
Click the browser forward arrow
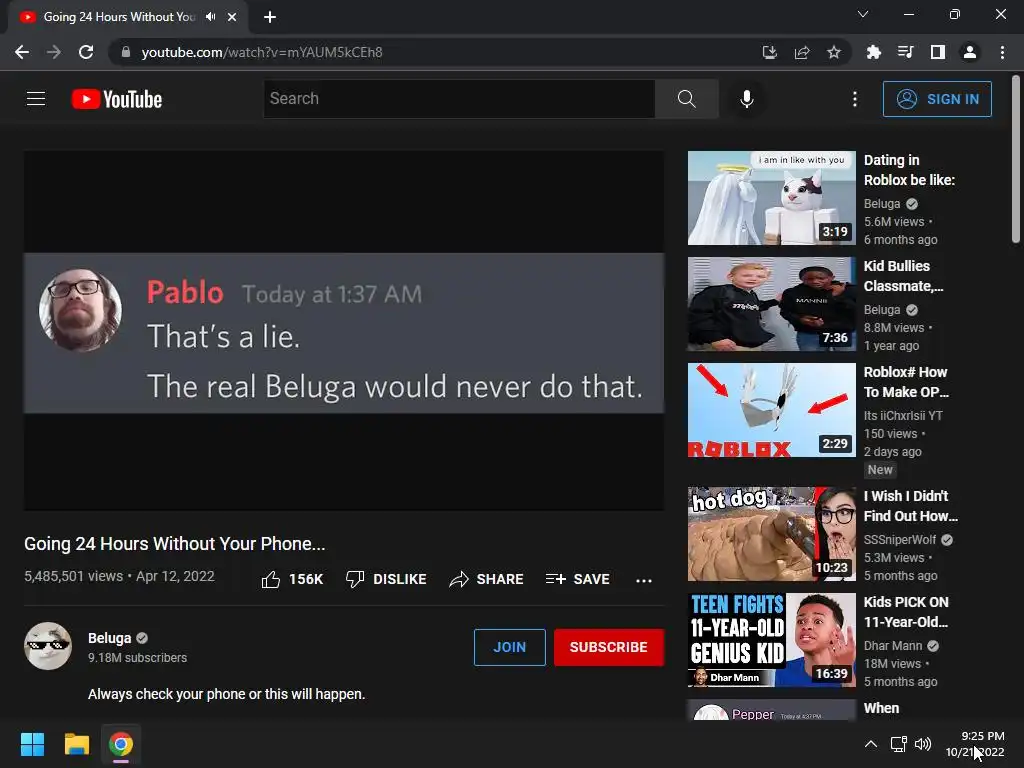tap(54, 52)
